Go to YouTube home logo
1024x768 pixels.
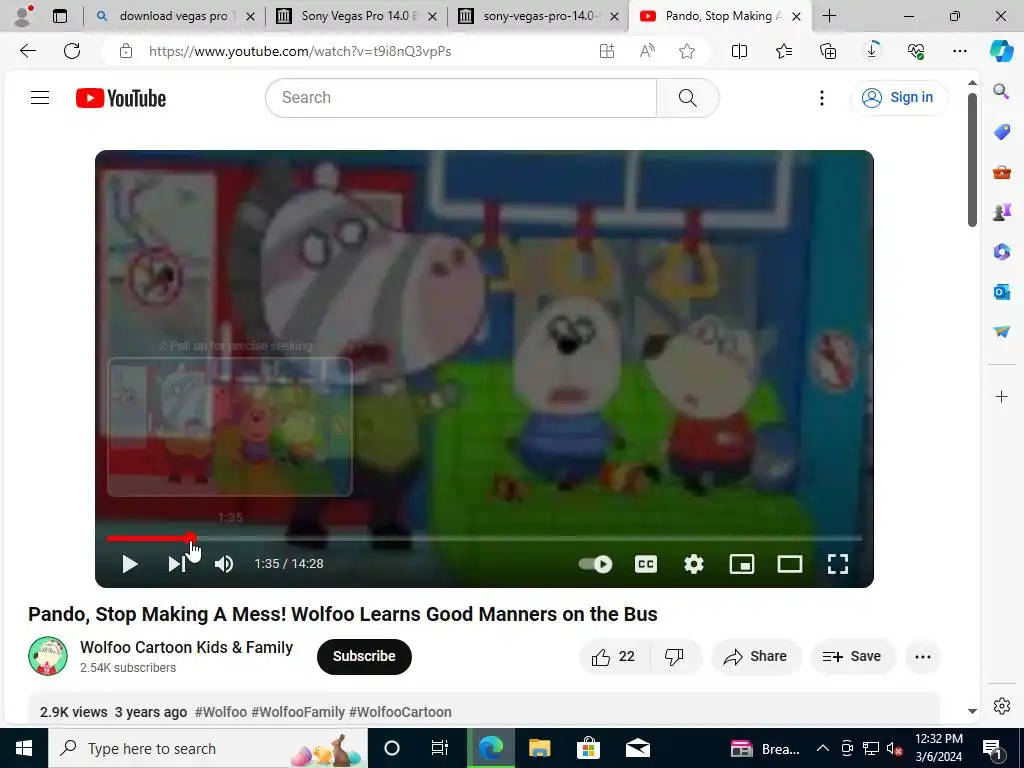pos(121,98)
